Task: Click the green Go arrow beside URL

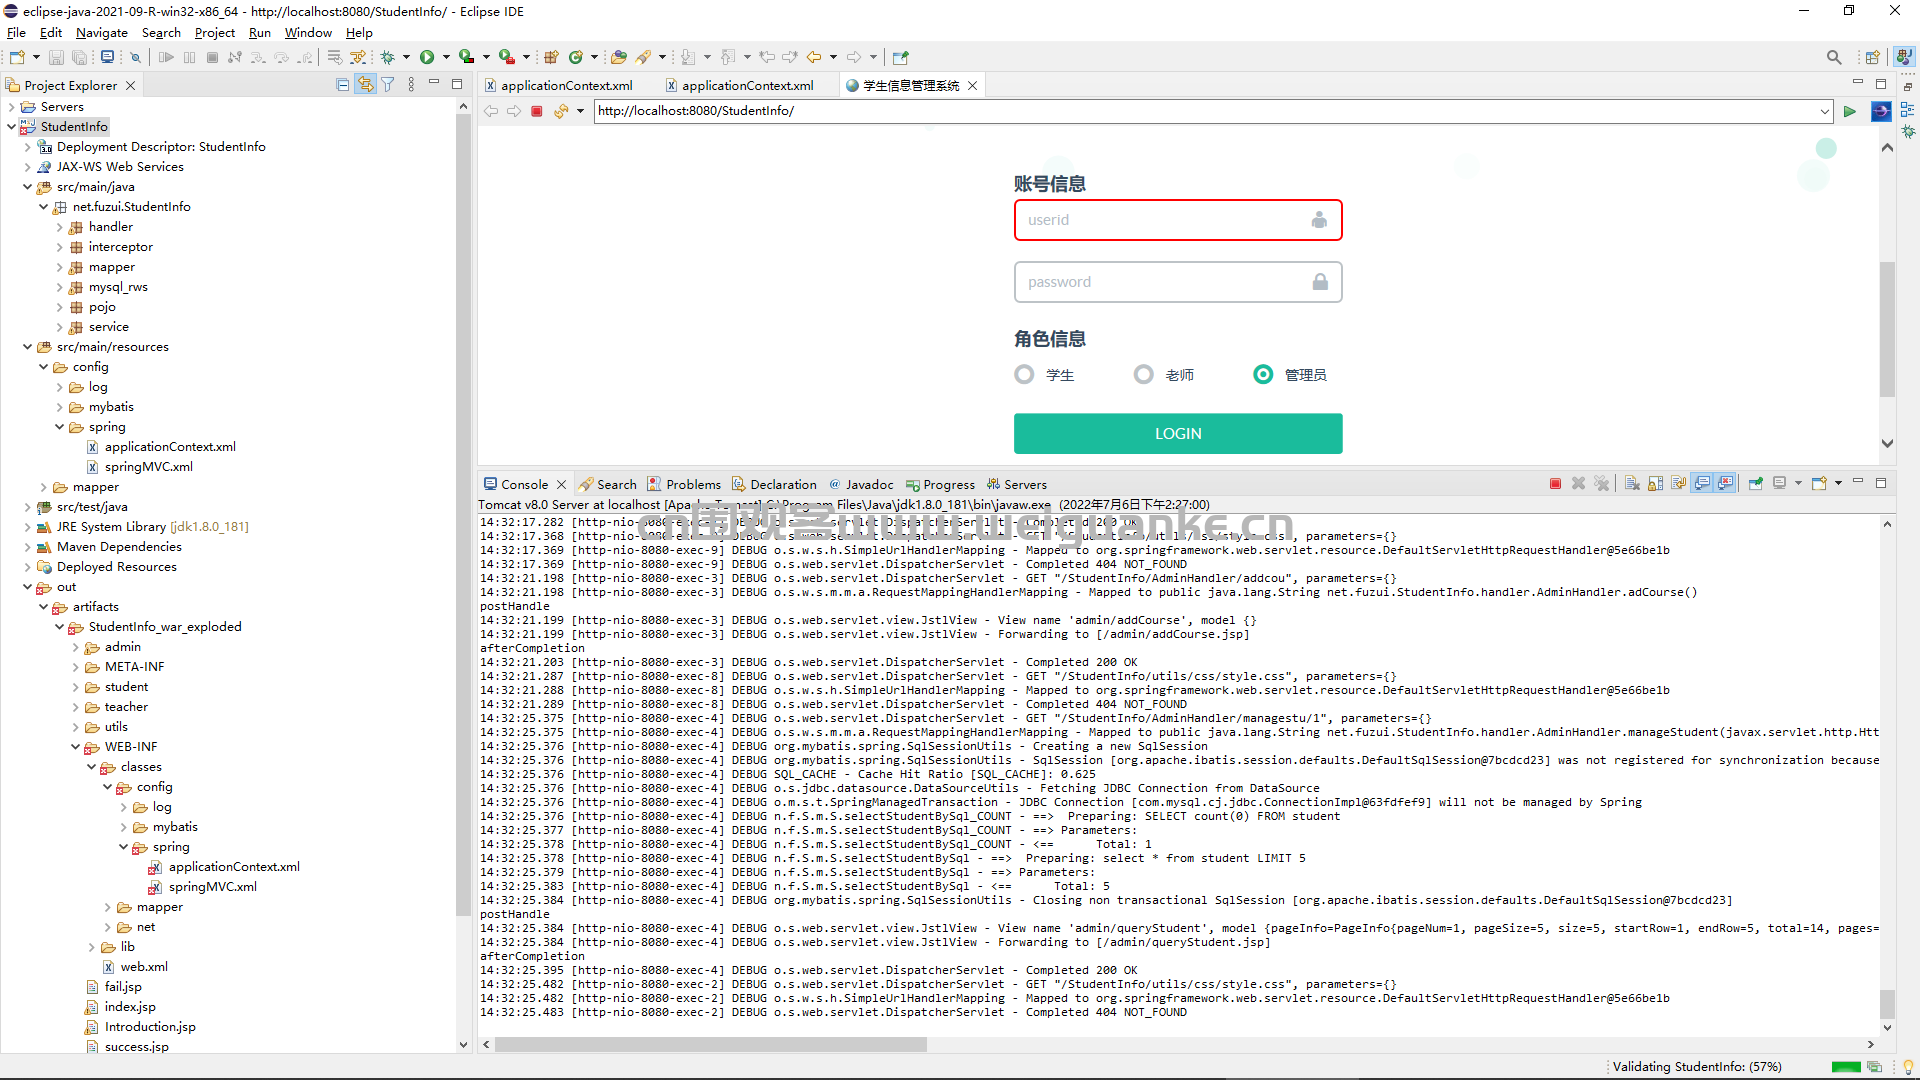Action: 1849,111
